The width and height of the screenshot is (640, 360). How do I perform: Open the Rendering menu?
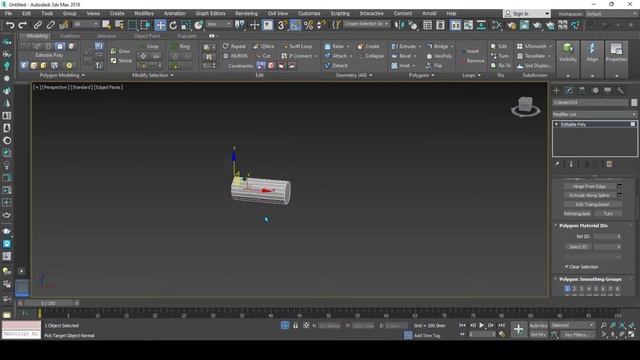tap(246, 13)
